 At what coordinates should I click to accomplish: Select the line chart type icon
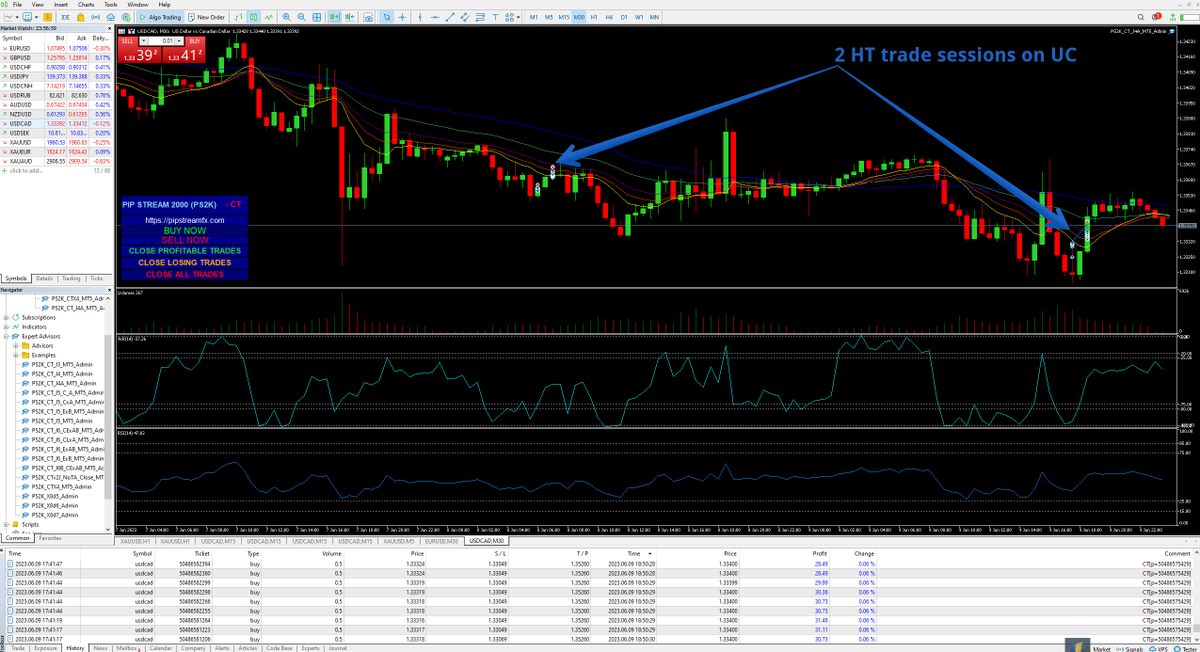click(268, 17)
